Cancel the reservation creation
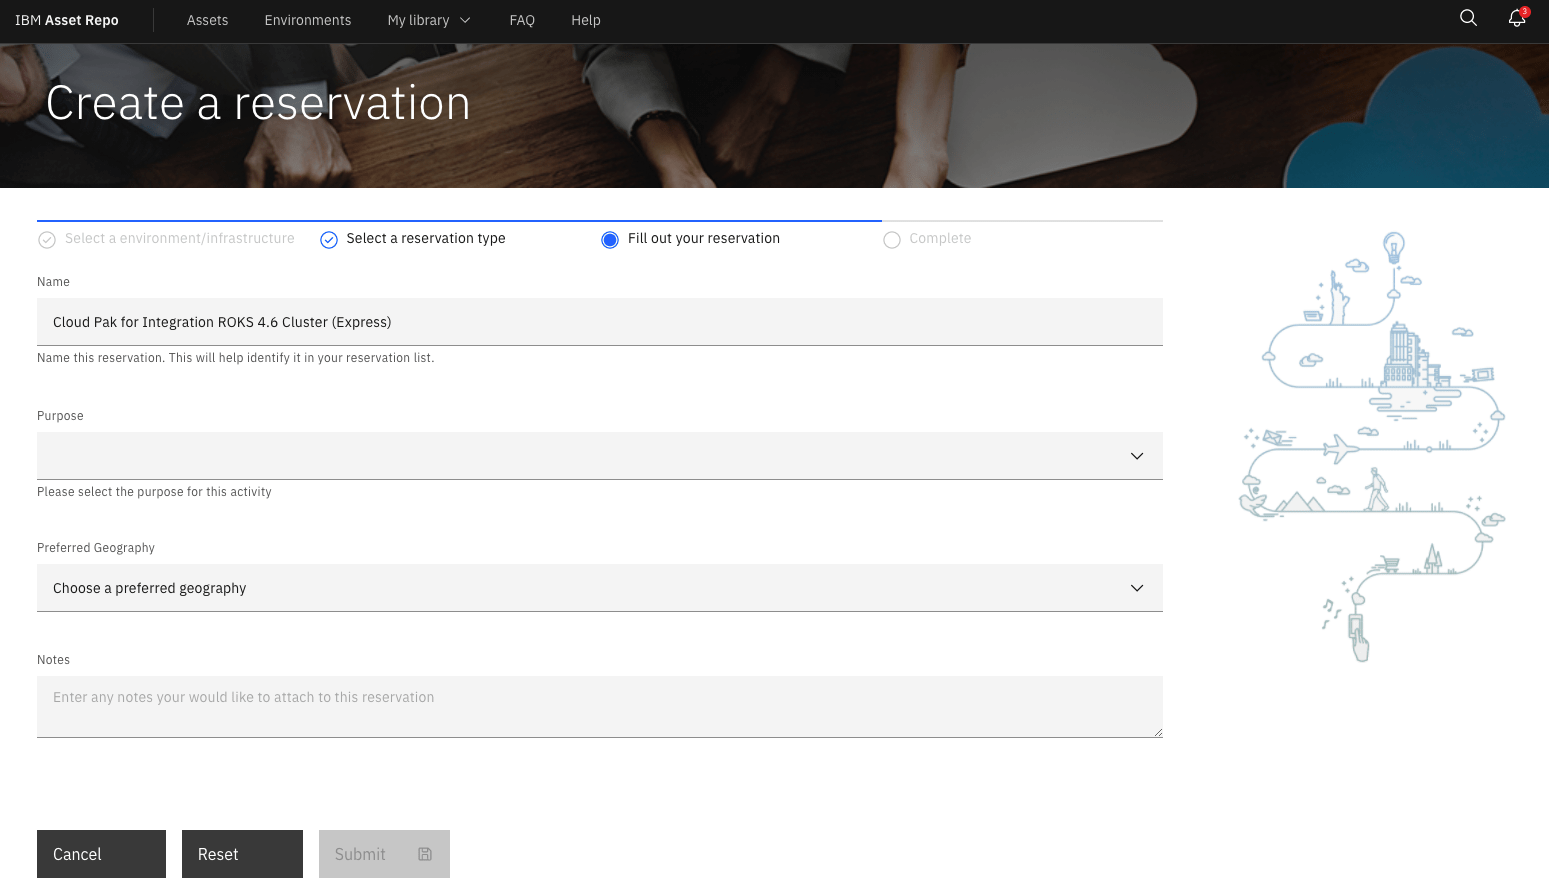 (100, 854)
